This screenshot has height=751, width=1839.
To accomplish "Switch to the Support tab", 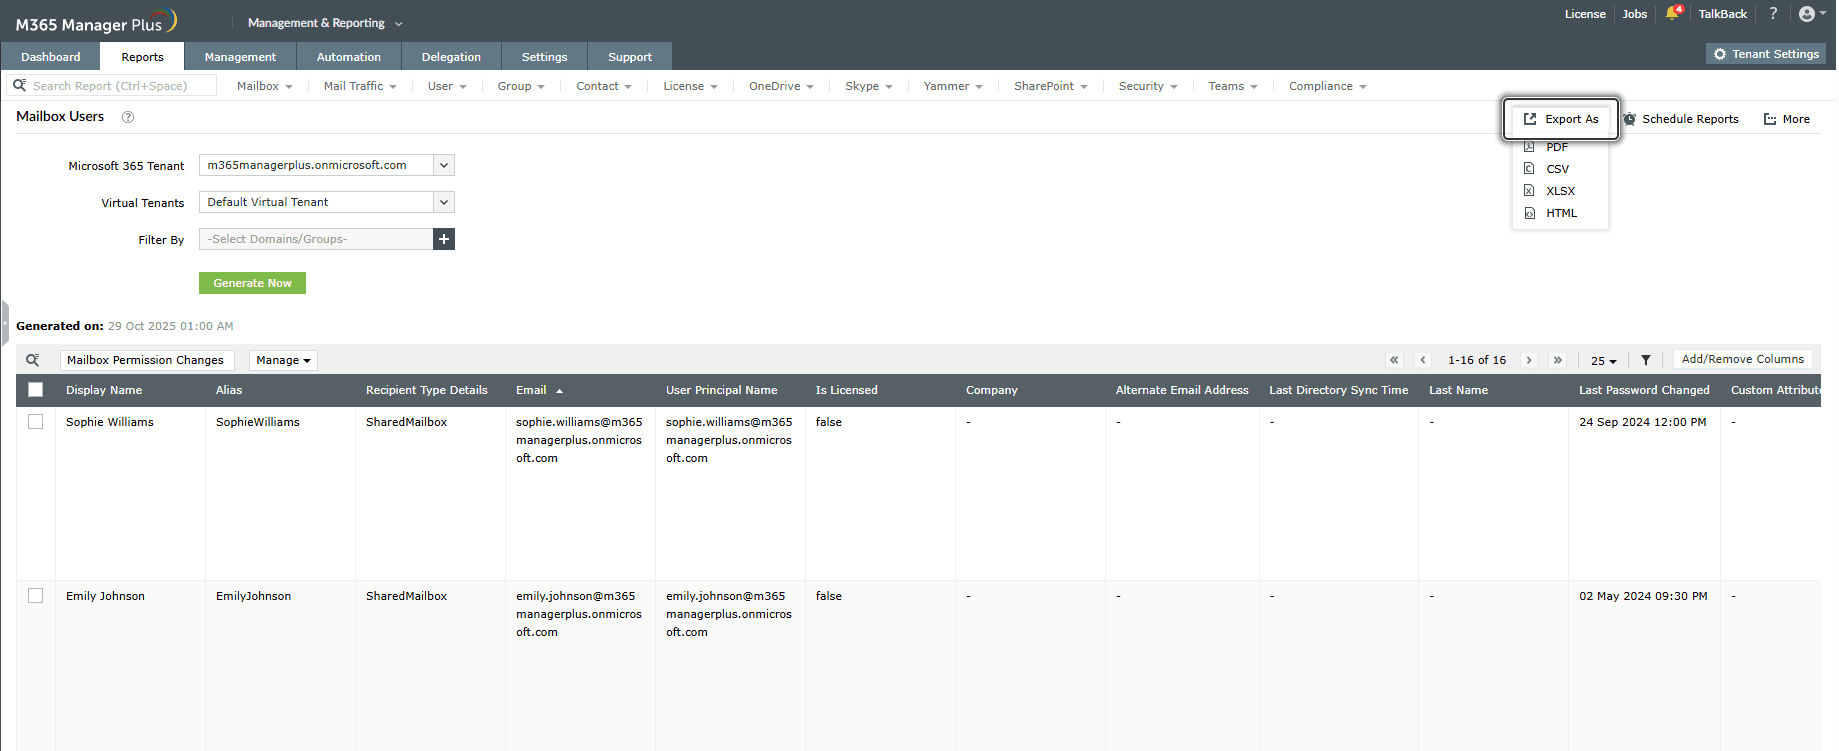I will 630,57.
